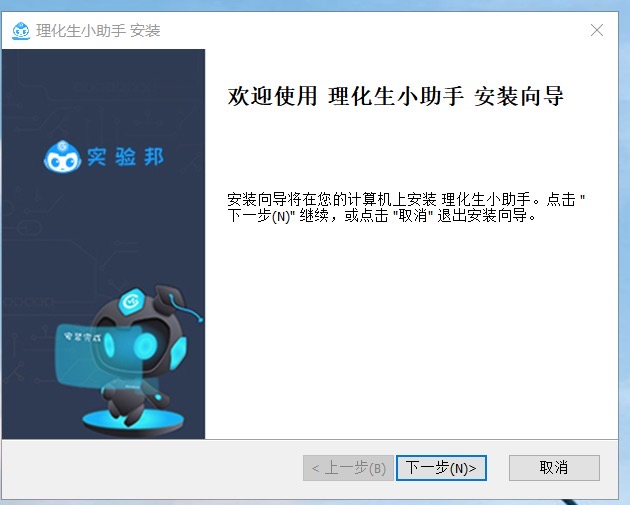Click the robot's glowing blue eye

point(145,346)
